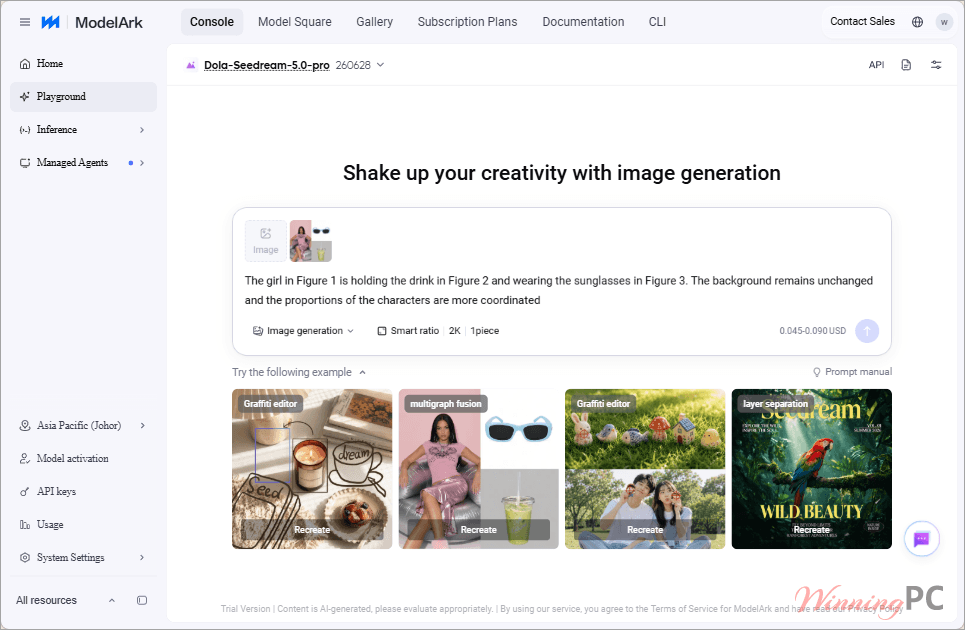Image resolution: width=965 pixels, height=630 pixels.
Task: Open the documentation page icon beside API
Action: [906, 65]
